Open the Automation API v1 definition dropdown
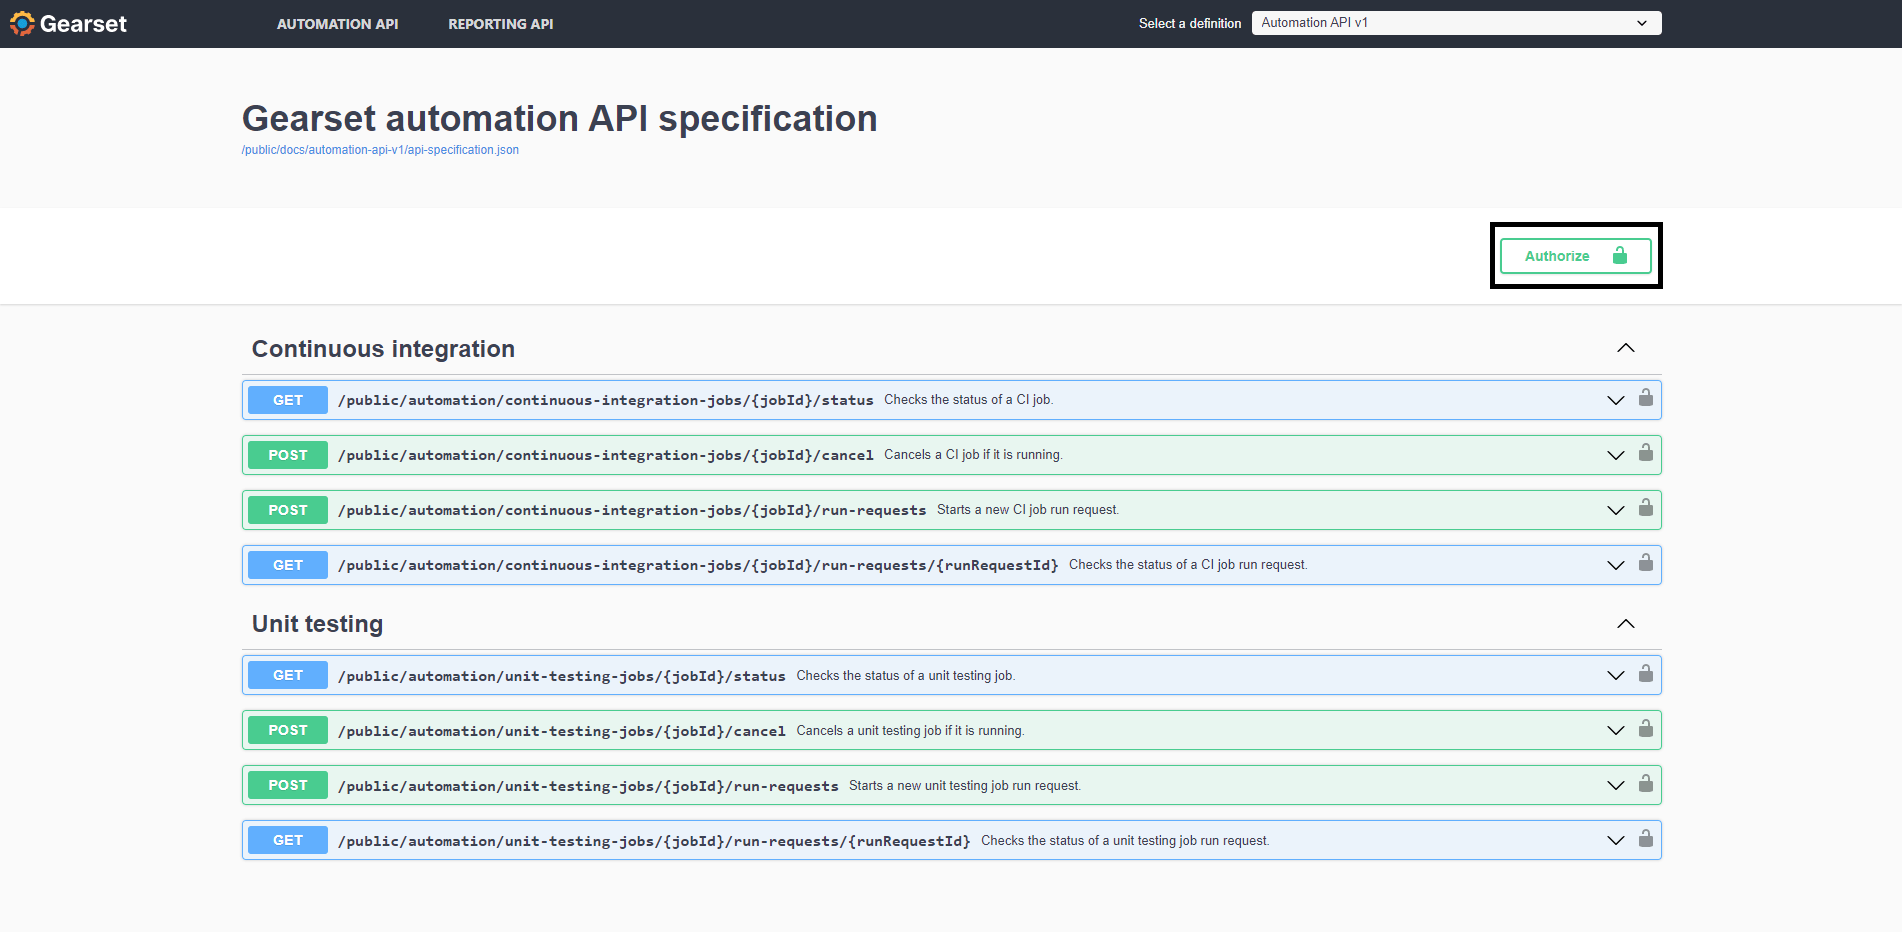The width and height of the screenshot is (1902, 932). tap(1455, 23)
